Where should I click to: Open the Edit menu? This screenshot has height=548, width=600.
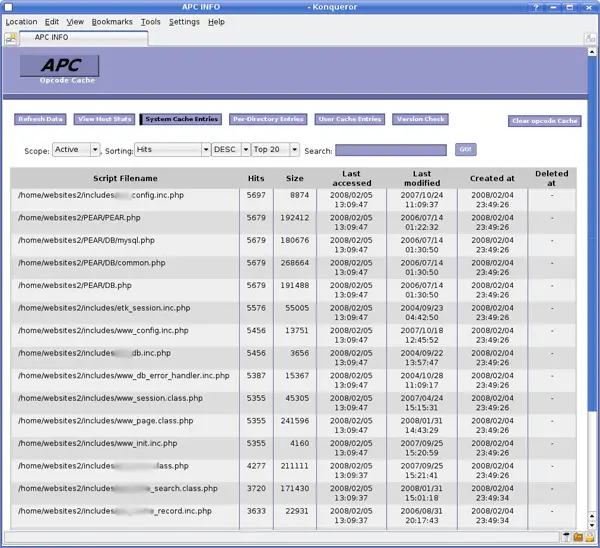pos(52,22)
